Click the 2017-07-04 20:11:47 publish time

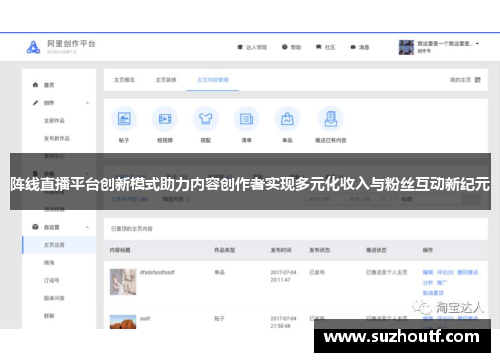tap(283, 276)
